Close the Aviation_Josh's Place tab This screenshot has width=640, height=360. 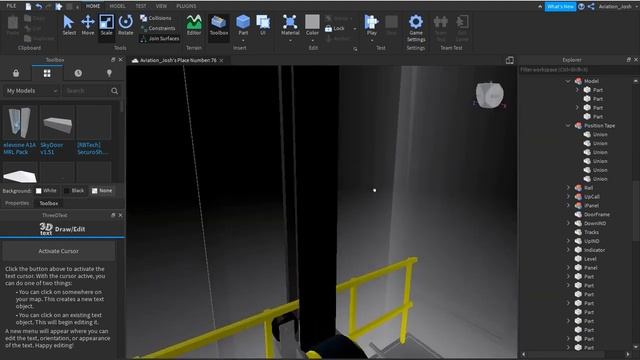tap(221, 60)
